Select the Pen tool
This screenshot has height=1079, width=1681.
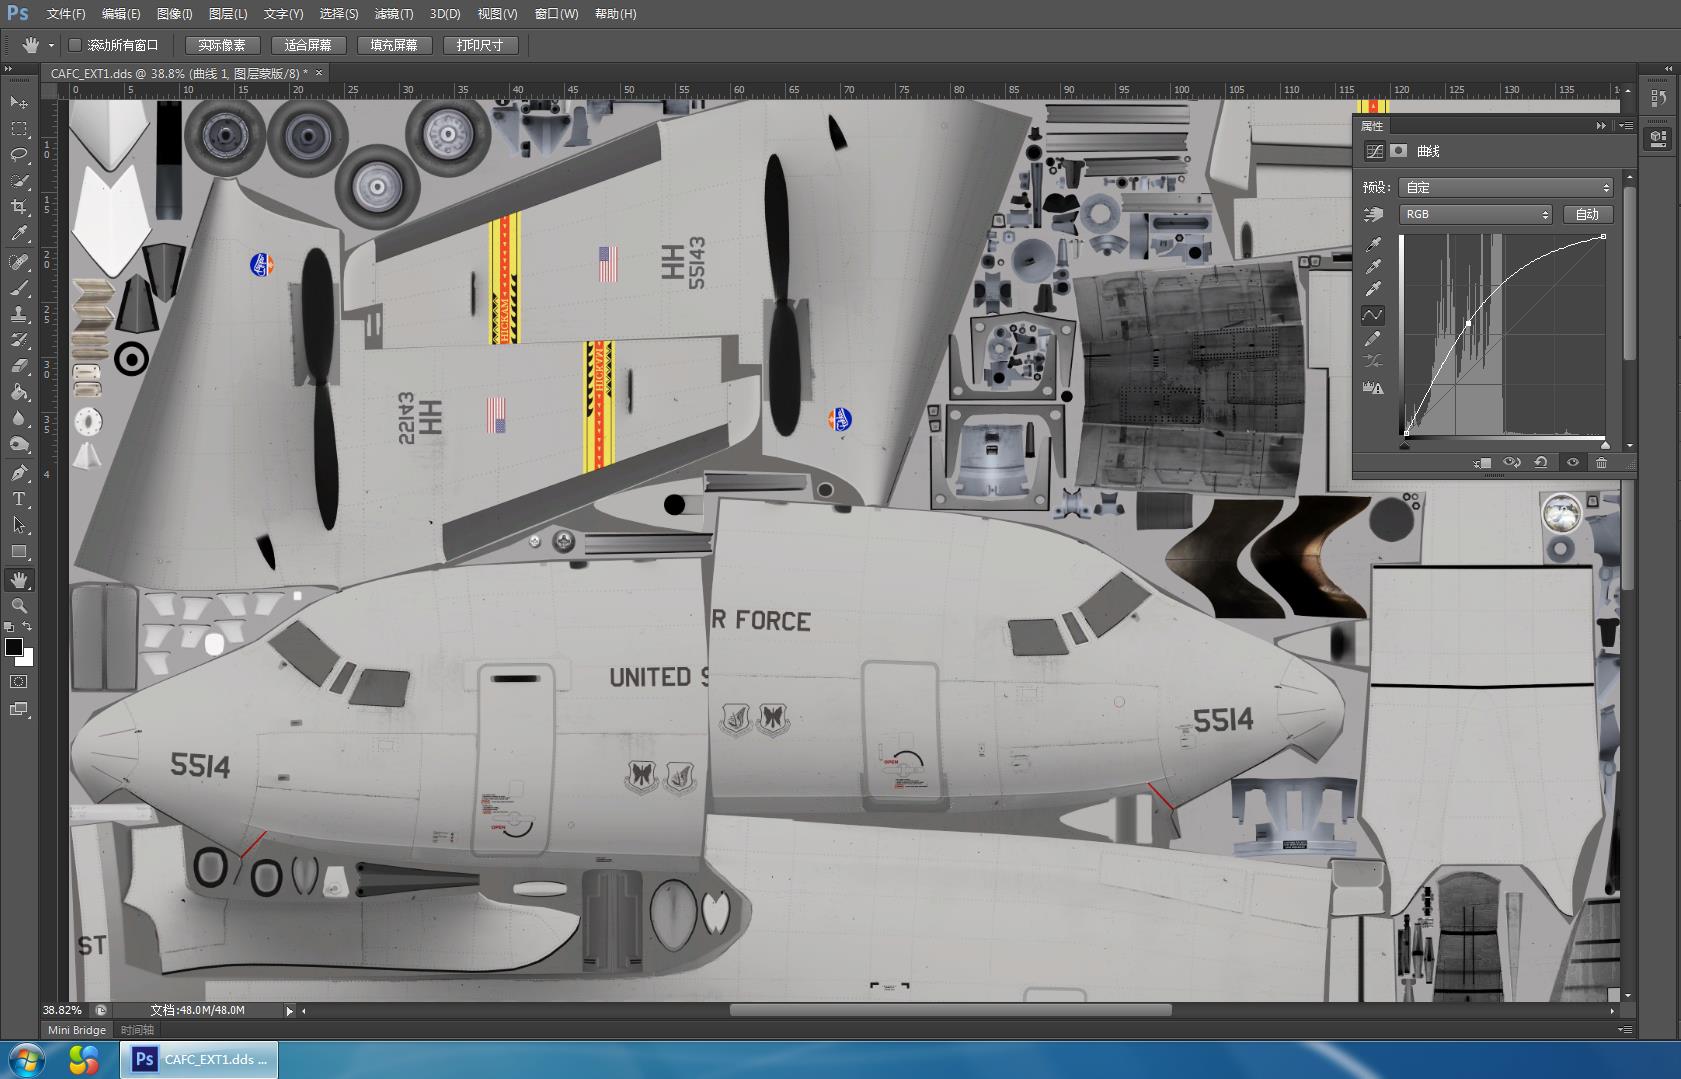pyautogui.click(x=19, y=473)
